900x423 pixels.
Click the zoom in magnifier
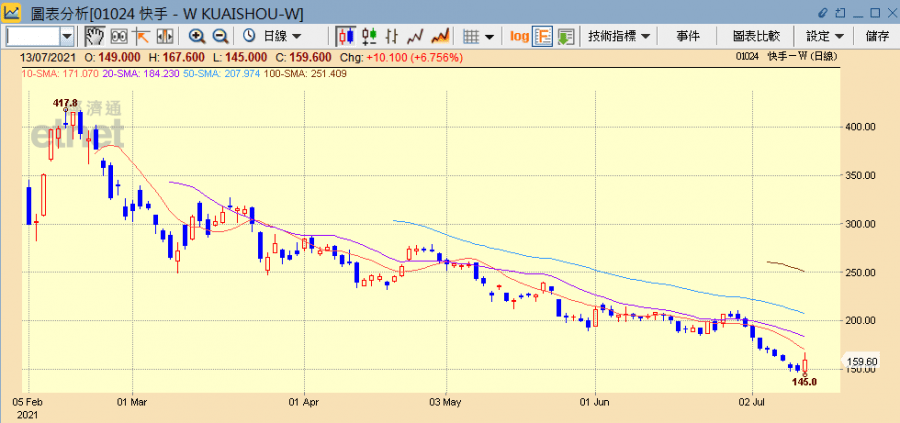tap(196, 36)
